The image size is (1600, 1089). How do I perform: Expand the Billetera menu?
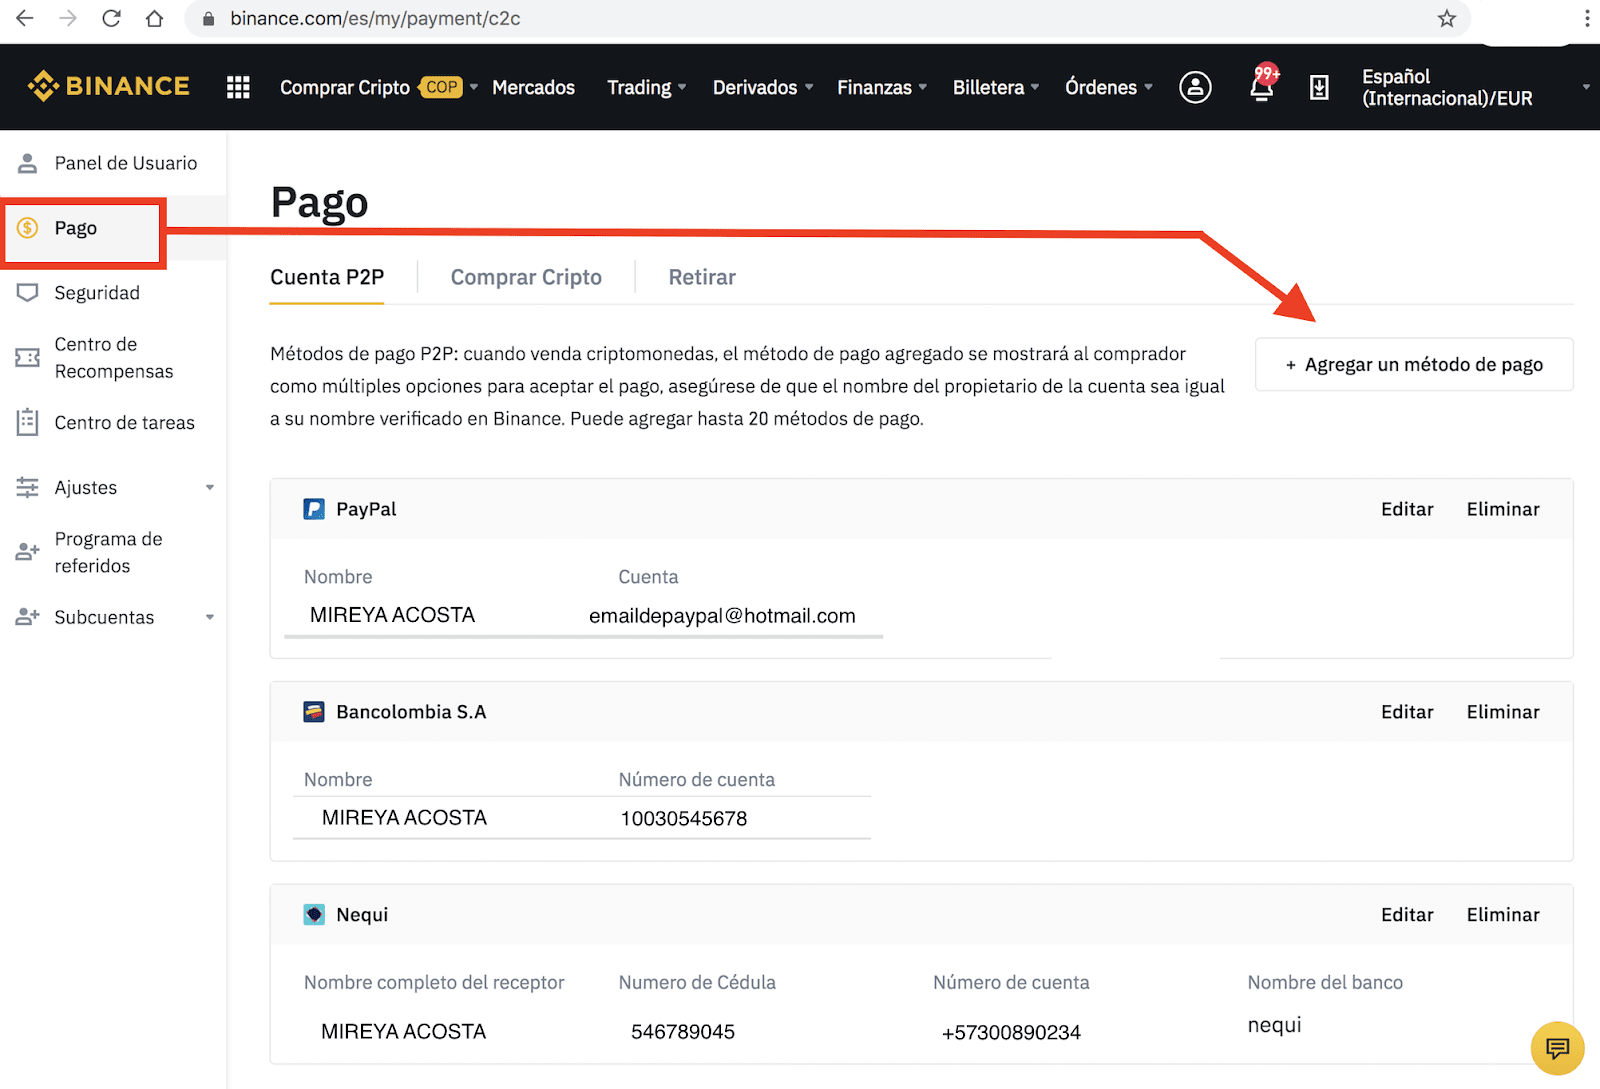(x=996, y=87)
